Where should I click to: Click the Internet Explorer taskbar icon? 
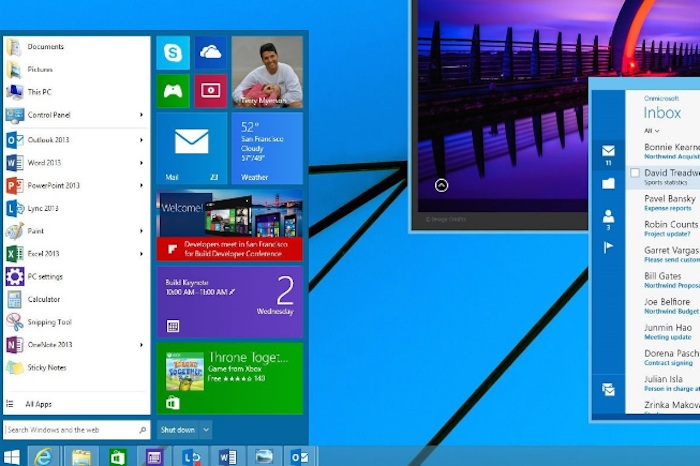click(x=43, y=457)
